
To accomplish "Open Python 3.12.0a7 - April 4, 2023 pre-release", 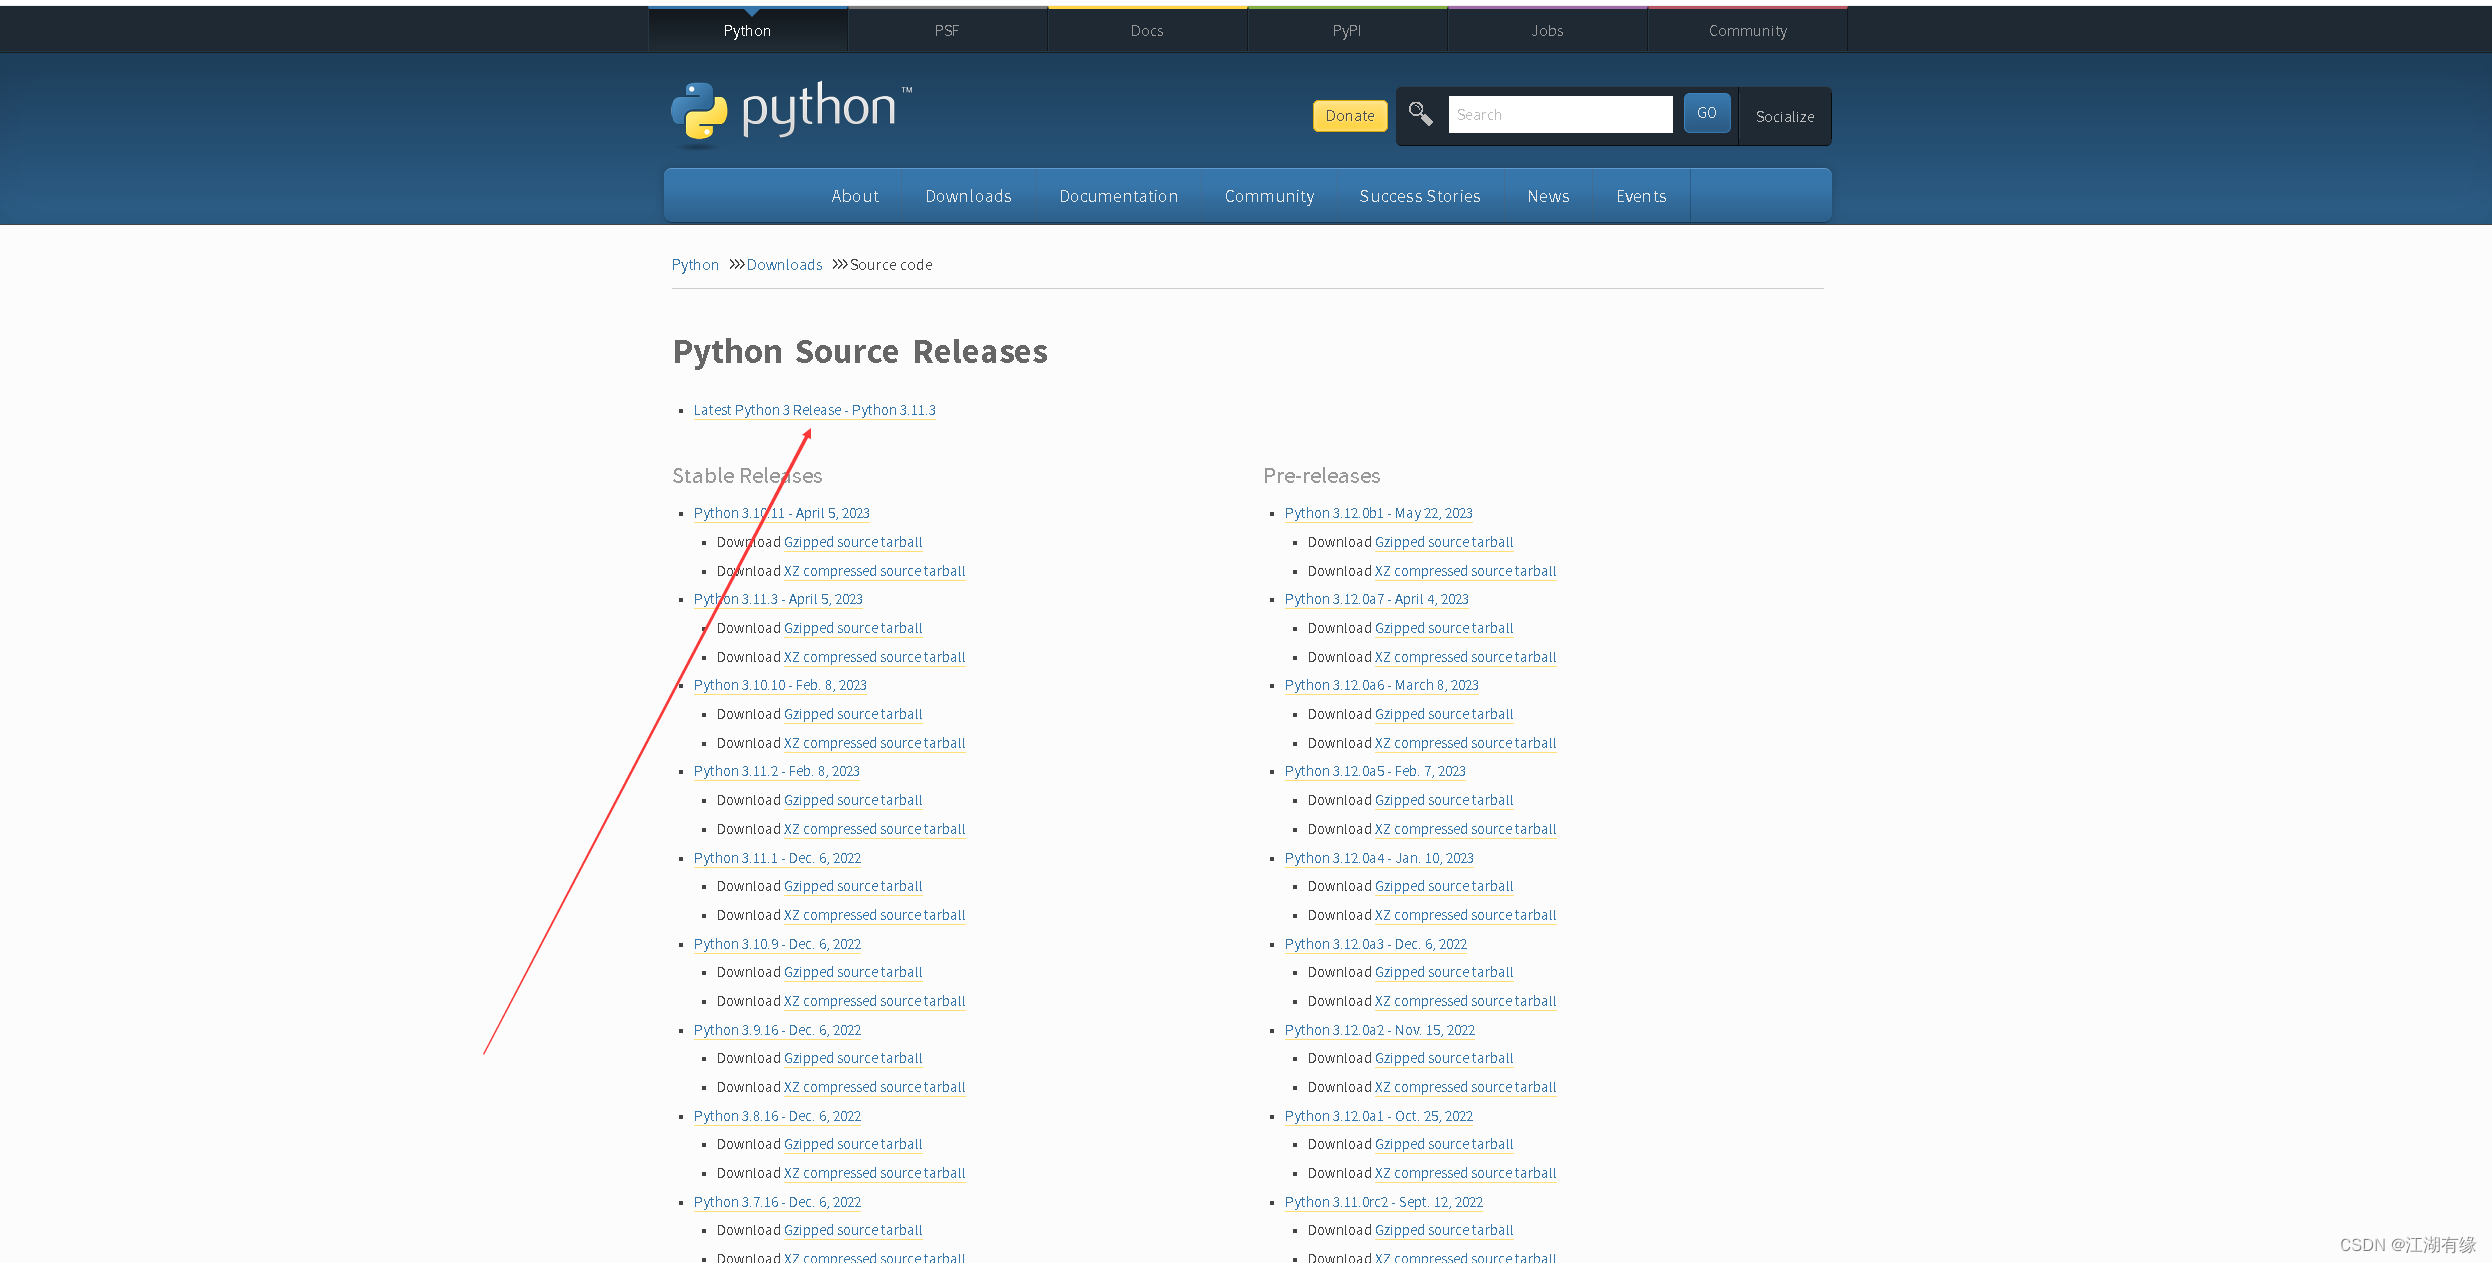I will (x=1376, y=599).
